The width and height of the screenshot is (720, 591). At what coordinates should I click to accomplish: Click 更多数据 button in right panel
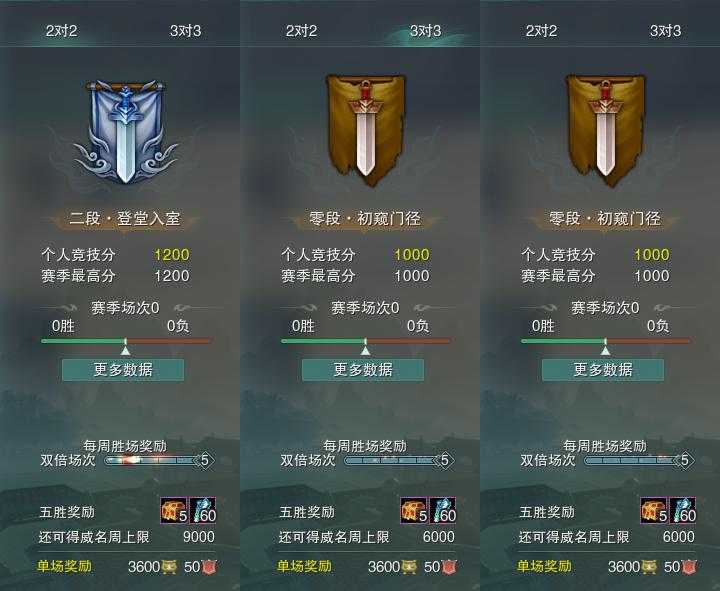[603, 370]
